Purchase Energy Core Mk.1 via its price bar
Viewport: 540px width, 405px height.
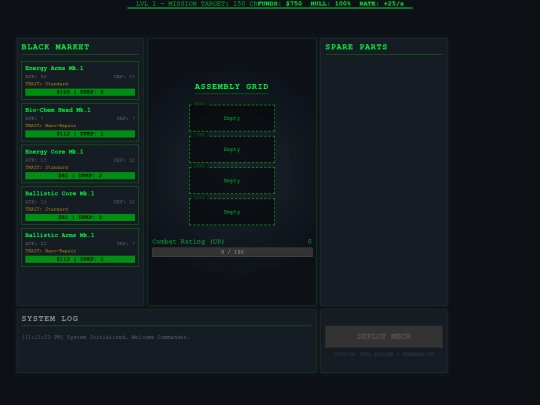click(x=80, y=175)
